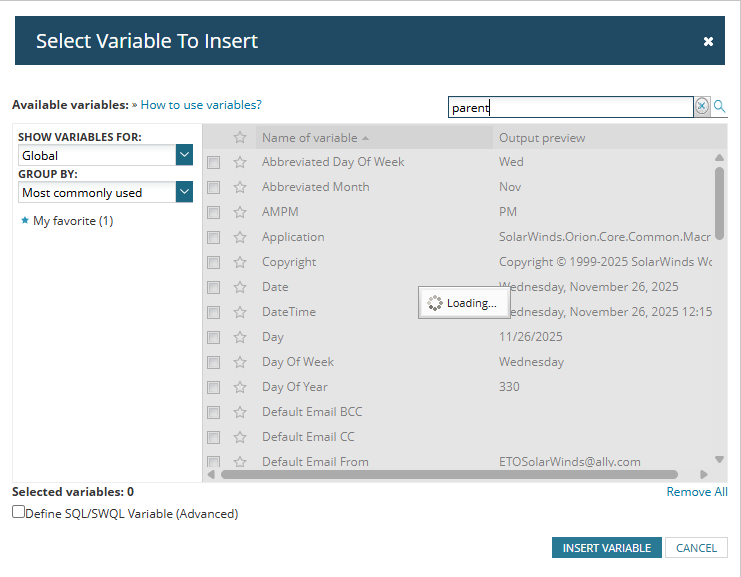Tick the Day Of Year checkbox
The width and height of the screenshot is (741, 577).
click(x=214, y=388)
